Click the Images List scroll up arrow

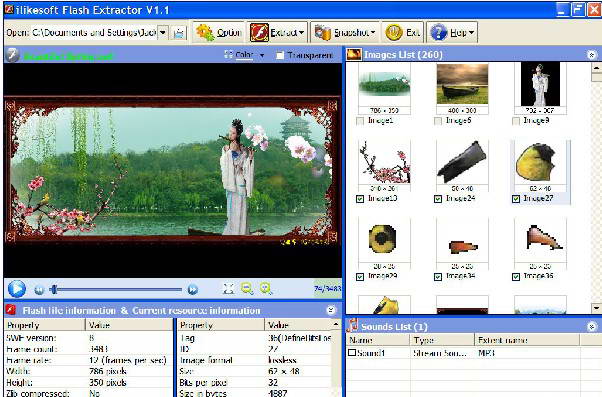point(596,68)
